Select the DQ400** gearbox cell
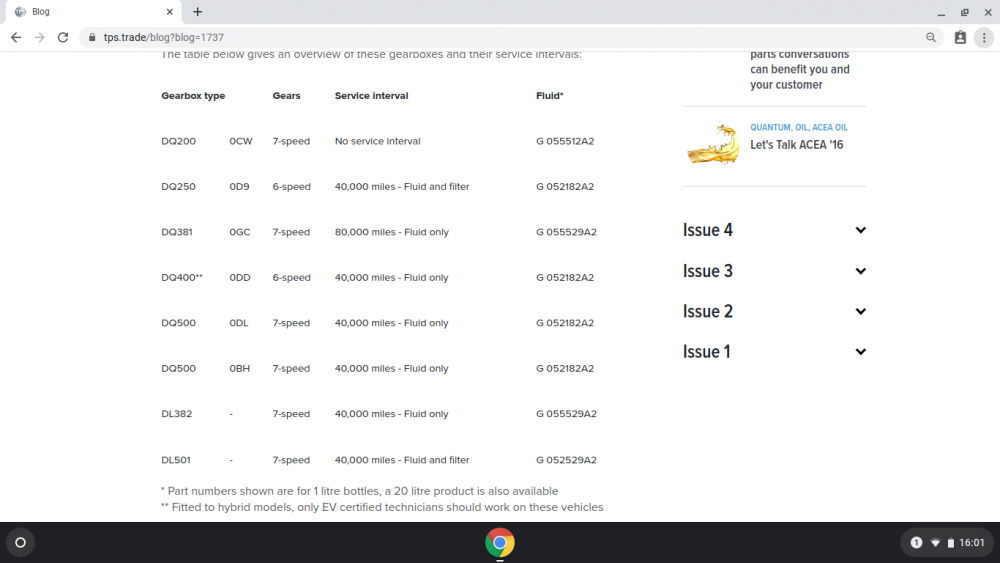Viewport: 1000px width, 563px height. [182, 277]
